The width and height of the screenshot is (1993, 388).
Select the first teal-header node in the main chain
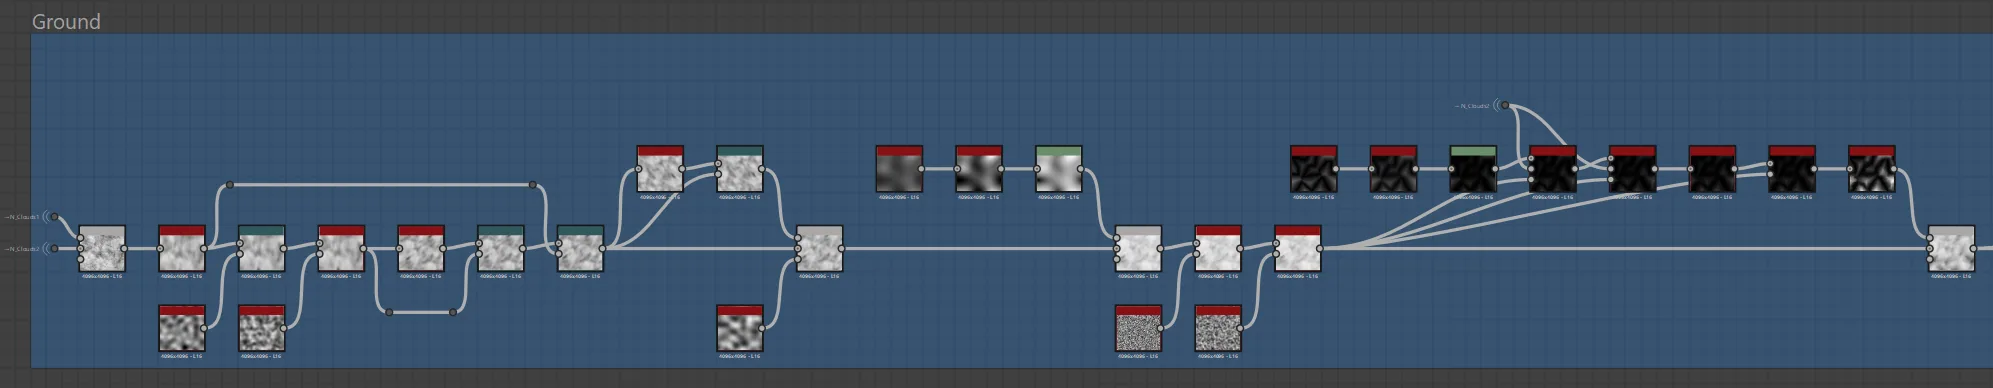(262, 249)
